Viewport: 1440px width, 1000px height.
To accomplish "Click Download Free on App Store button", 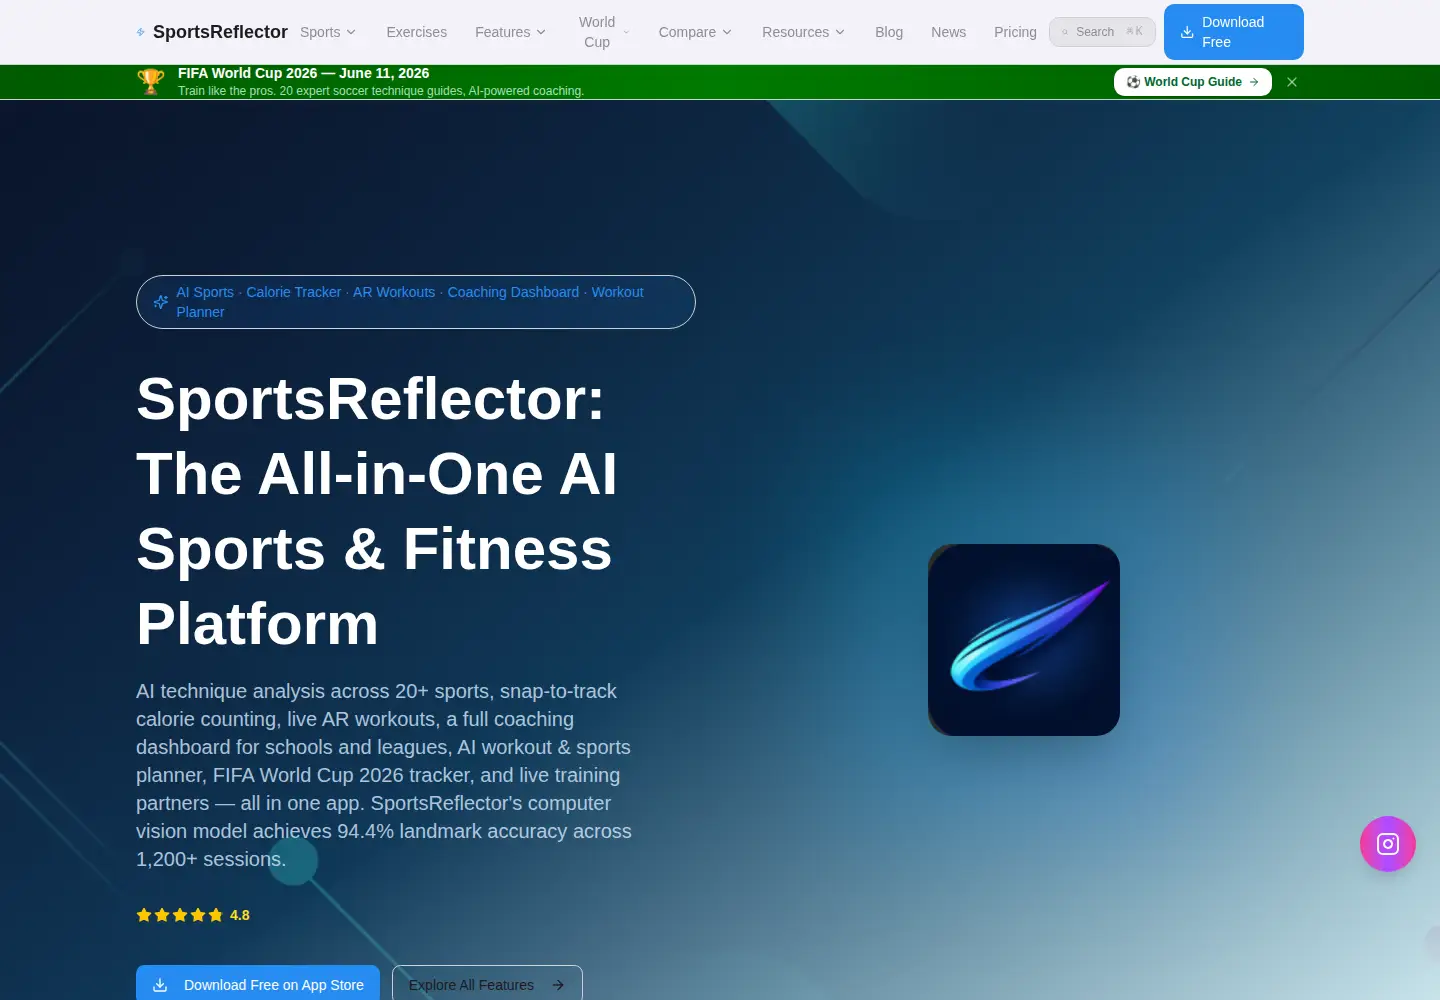I will pos(258,984).
